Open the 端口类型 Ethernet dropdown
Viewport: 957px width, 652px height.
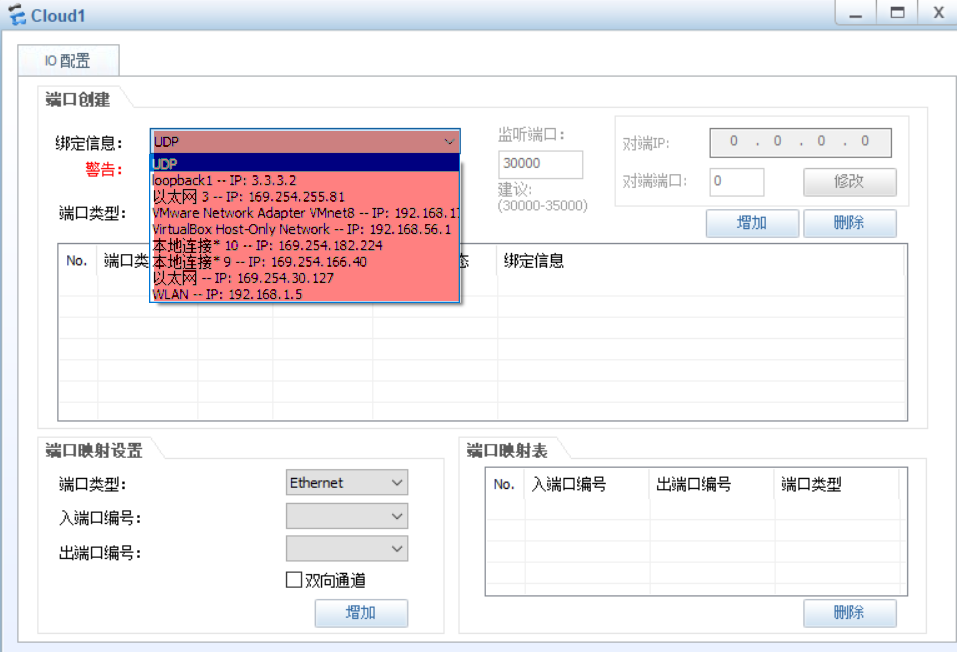(x=347, y=483)
